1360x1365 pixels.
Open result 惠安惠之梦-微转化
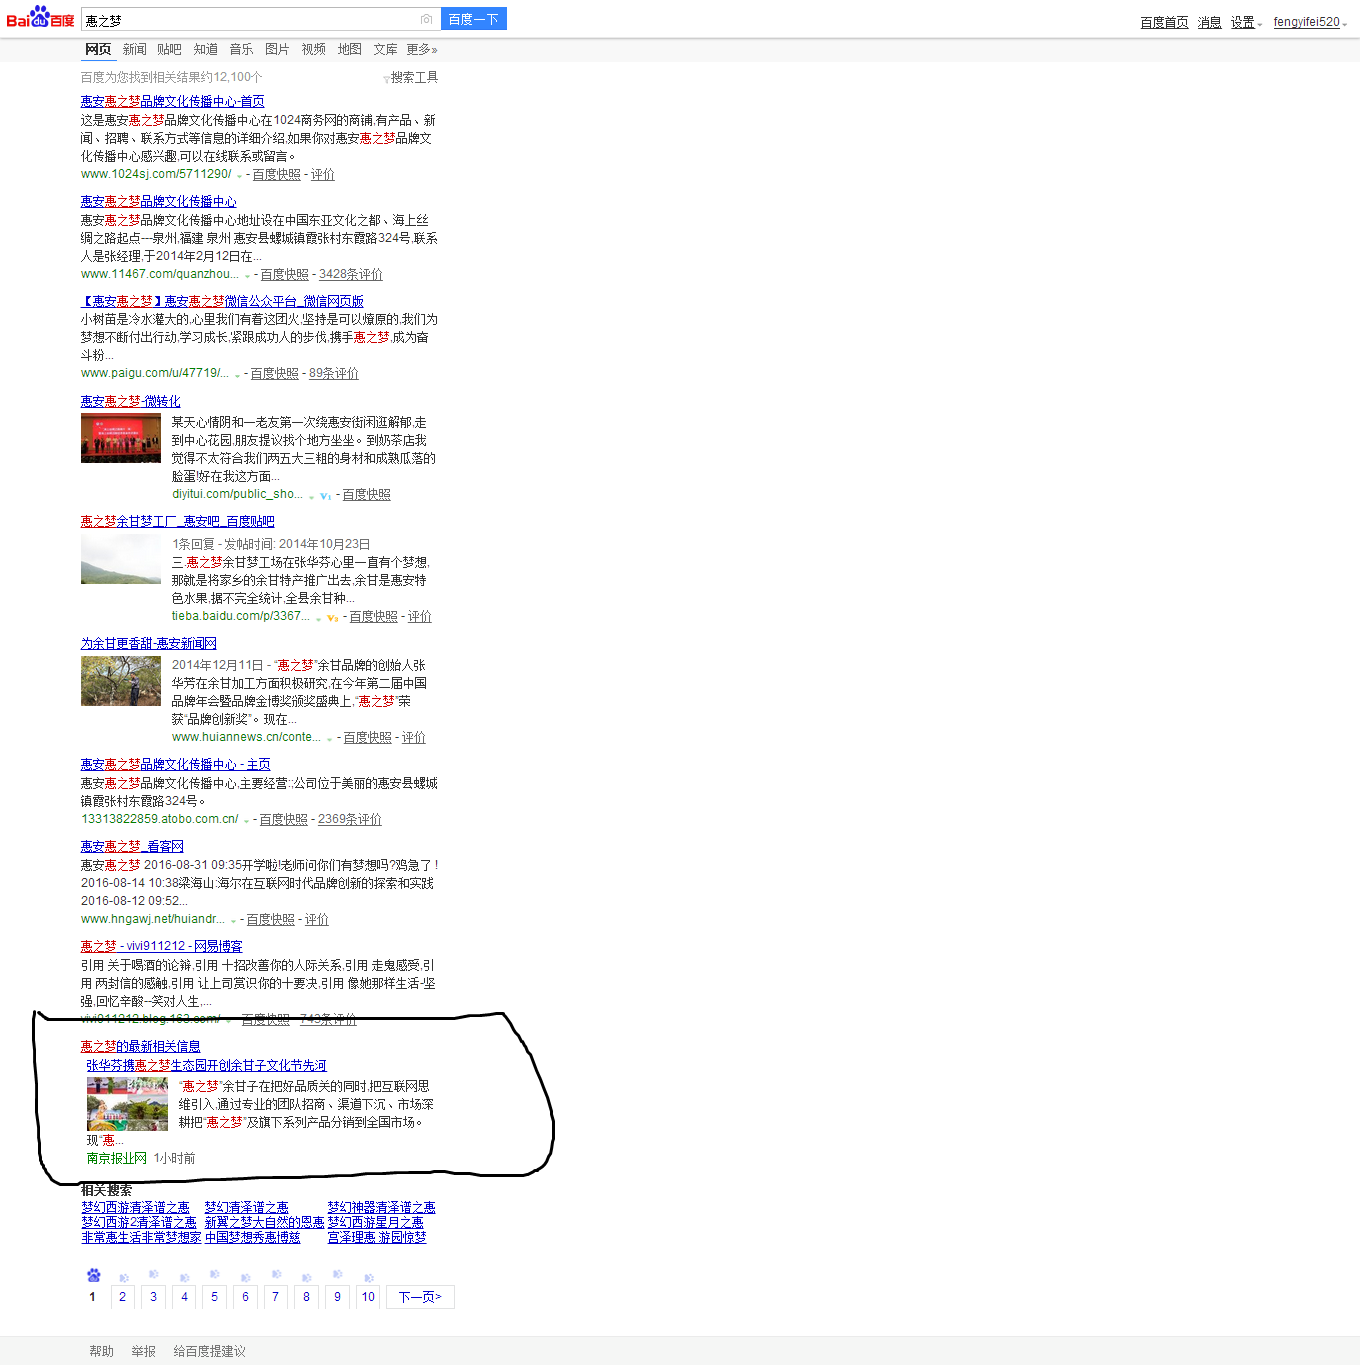[x=131, y=401]
